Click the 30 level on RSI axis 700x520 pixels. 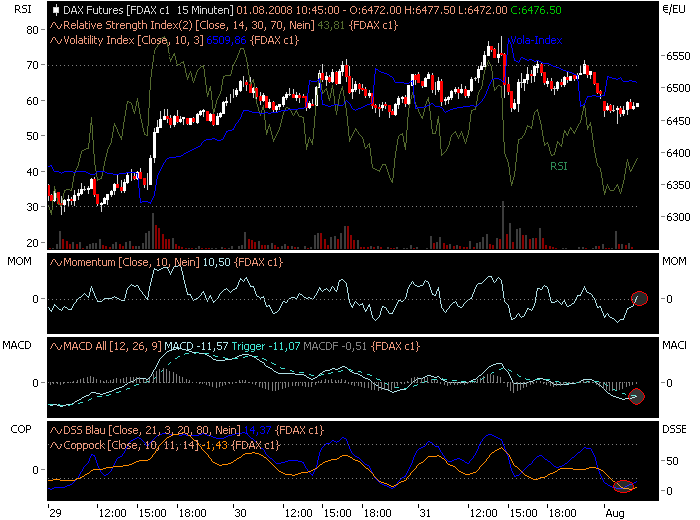point(33,207)
